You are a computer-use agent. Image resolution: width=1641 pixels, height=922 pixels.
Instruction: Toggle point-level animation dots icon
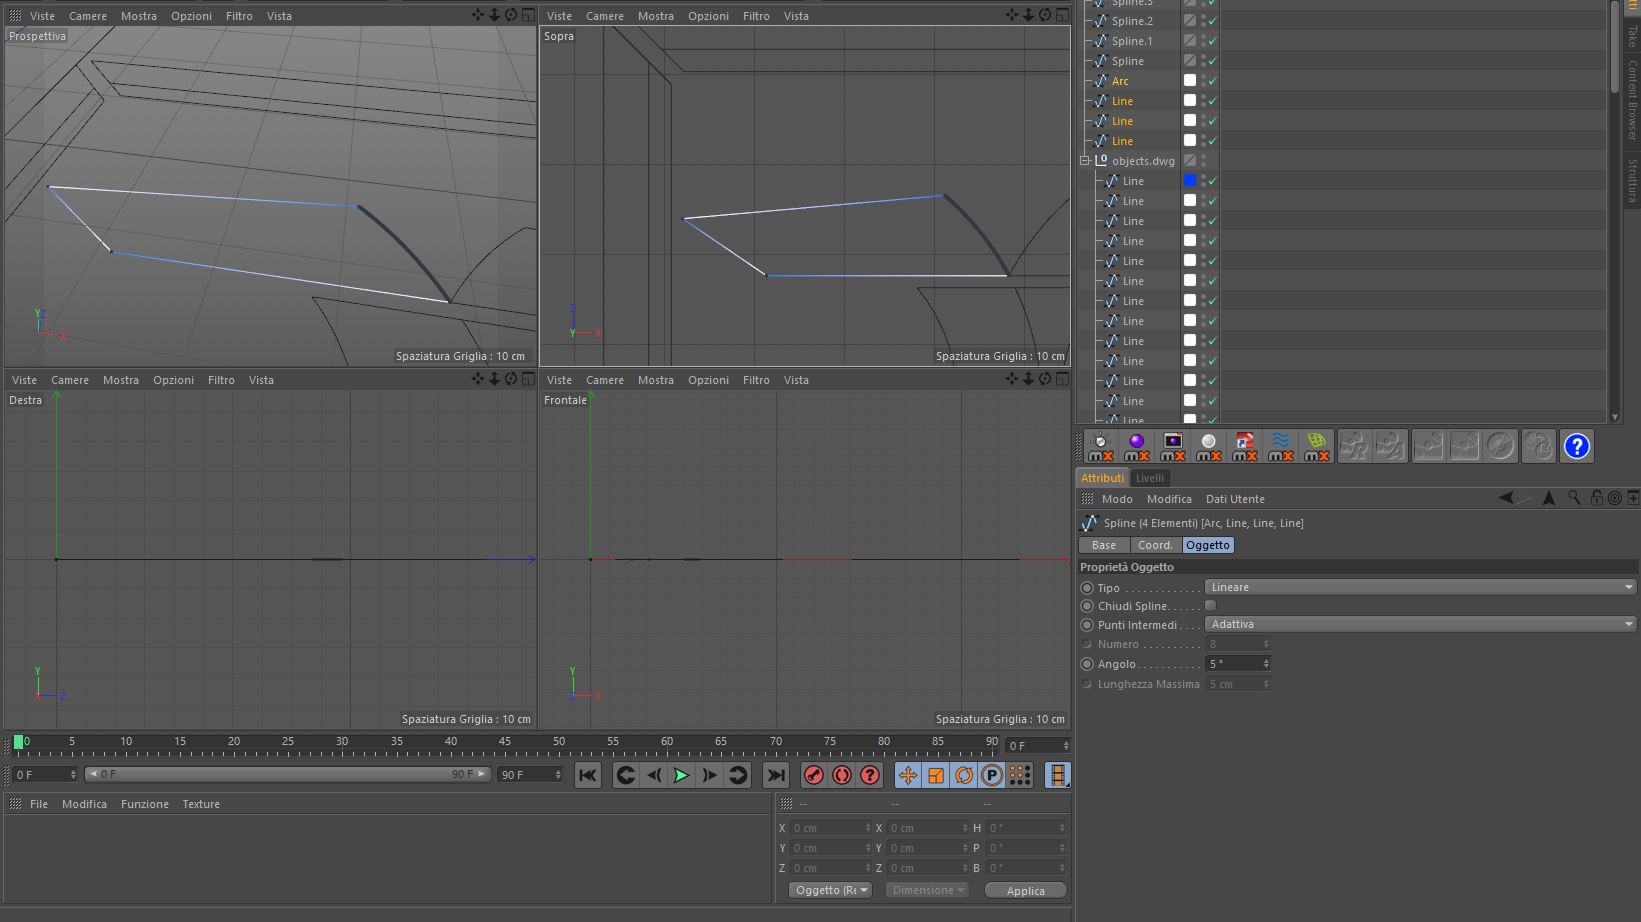pyautogui.click(x=1020, y=775)
